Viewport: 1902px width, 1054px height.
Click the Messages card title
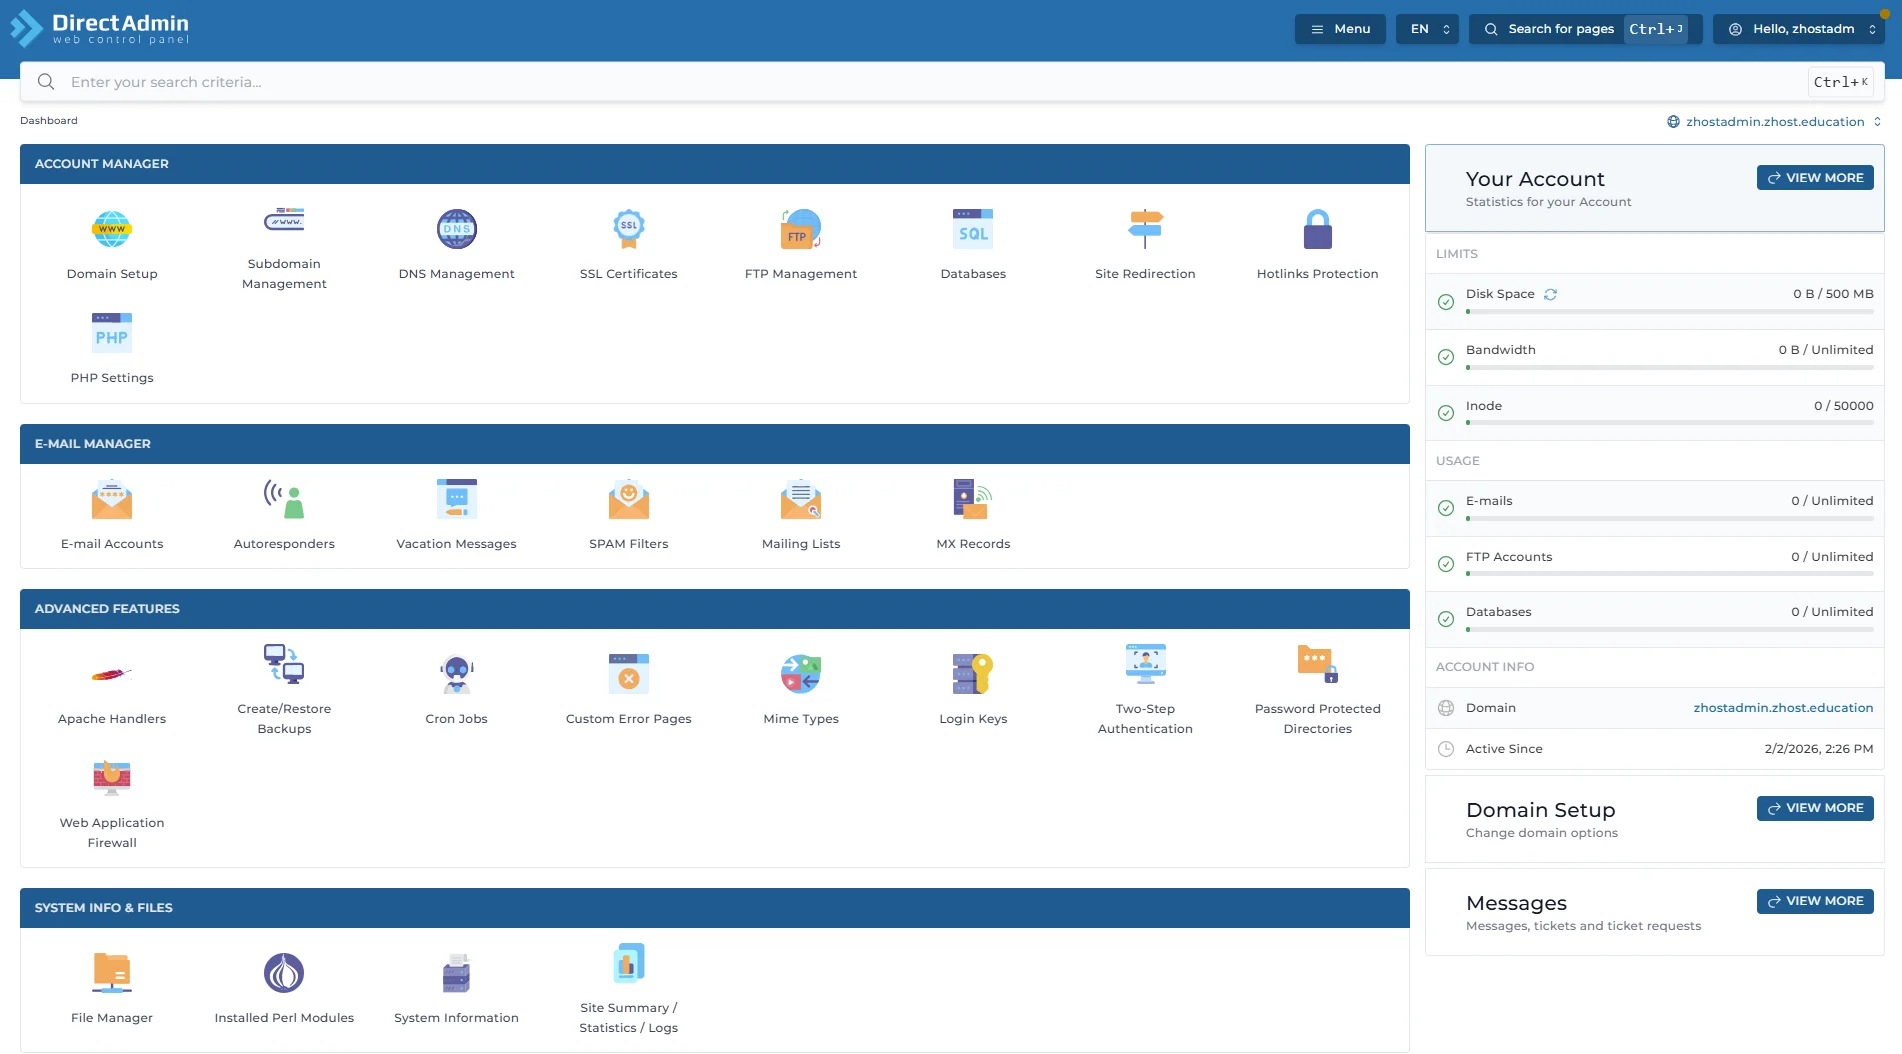[x=1516, y=903]
